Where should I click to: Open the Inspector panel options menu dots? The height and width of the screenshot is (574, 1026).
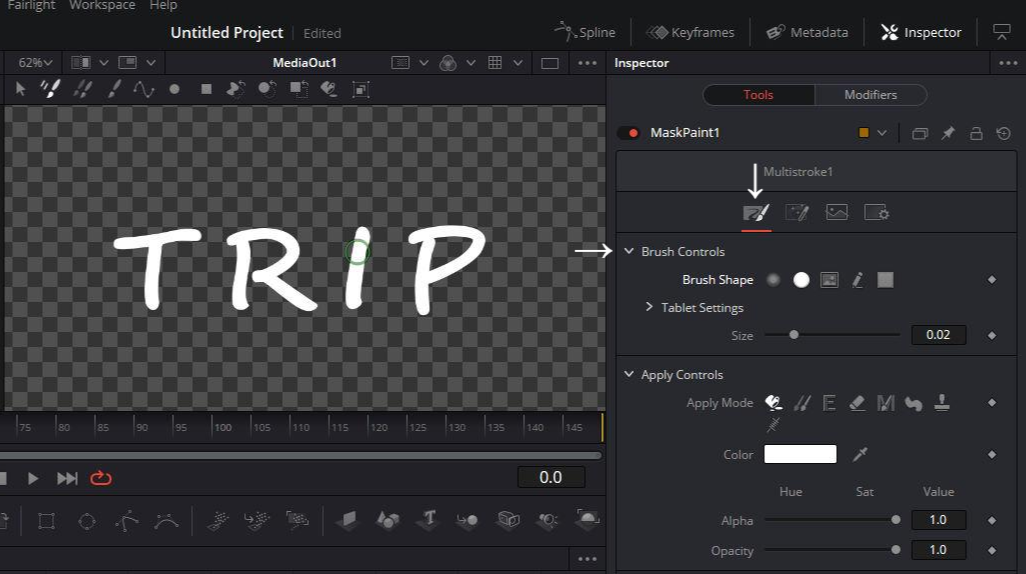coord(1008,63)
